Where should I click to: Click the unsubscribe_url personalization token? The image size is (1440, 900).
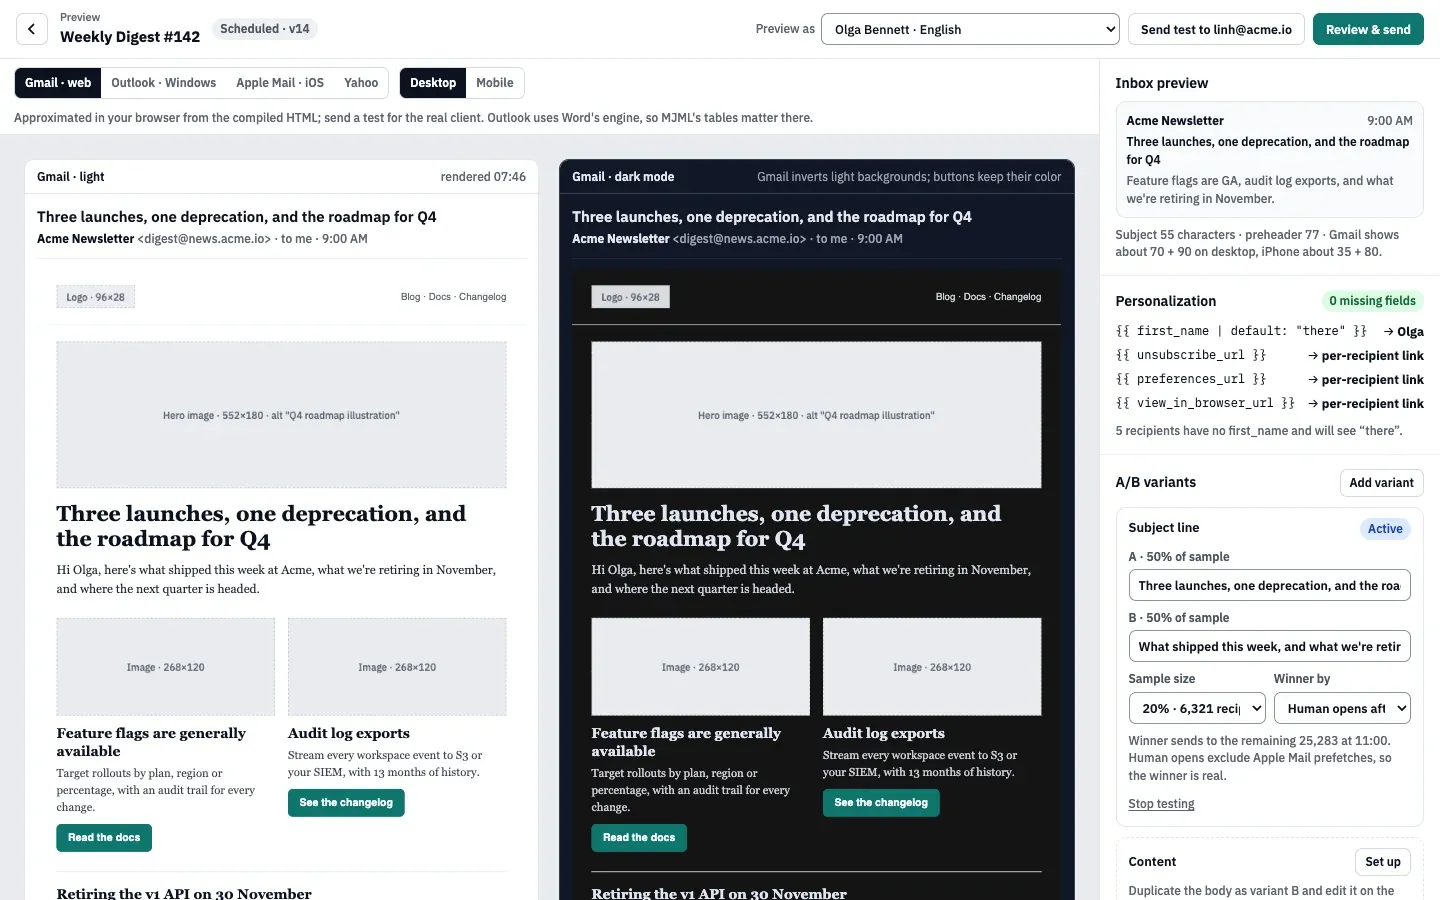1191,355
